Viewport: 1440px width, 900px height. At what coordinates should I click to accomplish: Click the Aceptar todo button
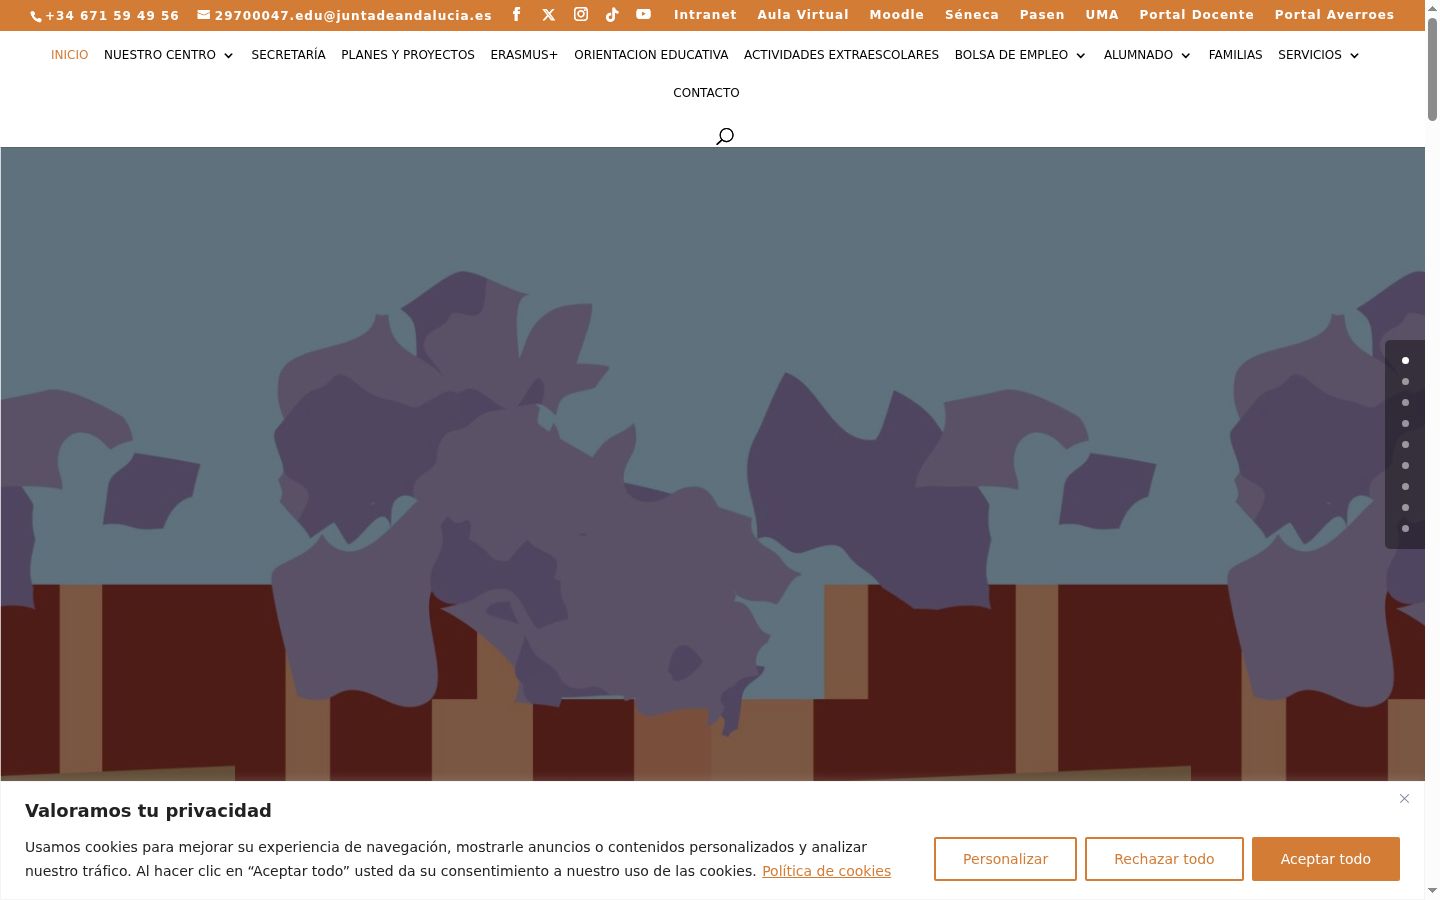pyautogui.click(x=1326, y=859)
